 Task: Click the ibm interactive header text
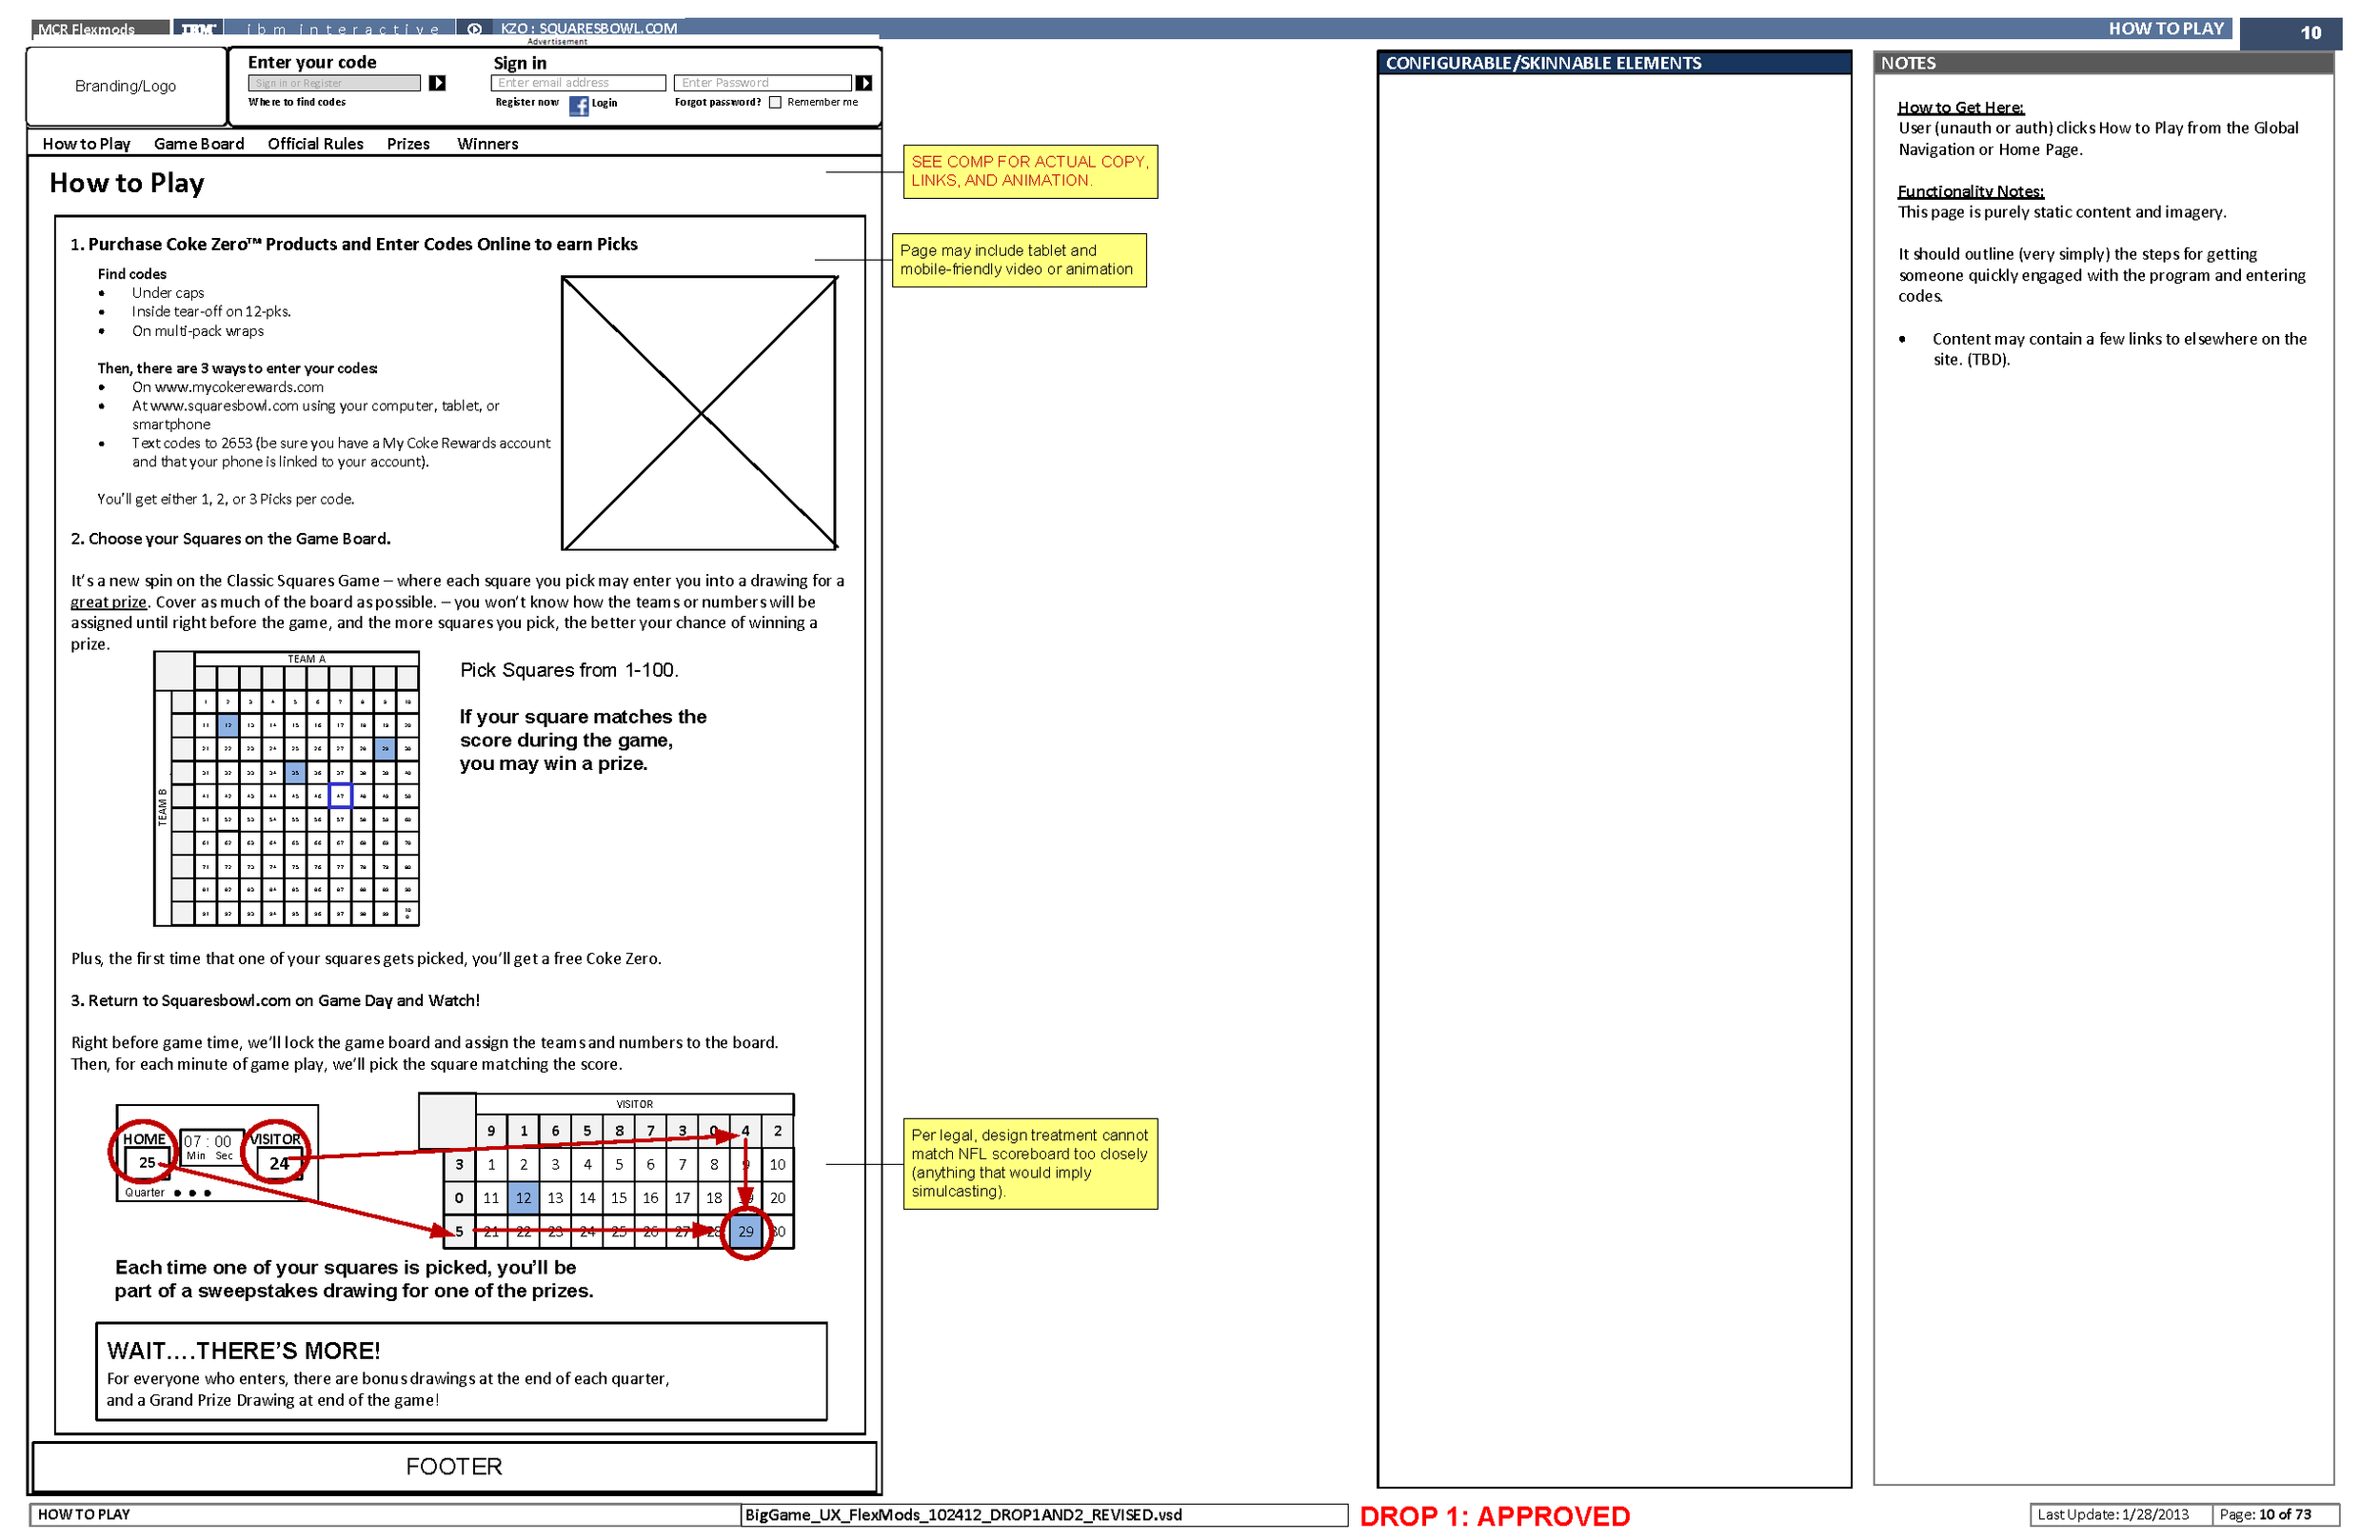click(x=345, y=29)
